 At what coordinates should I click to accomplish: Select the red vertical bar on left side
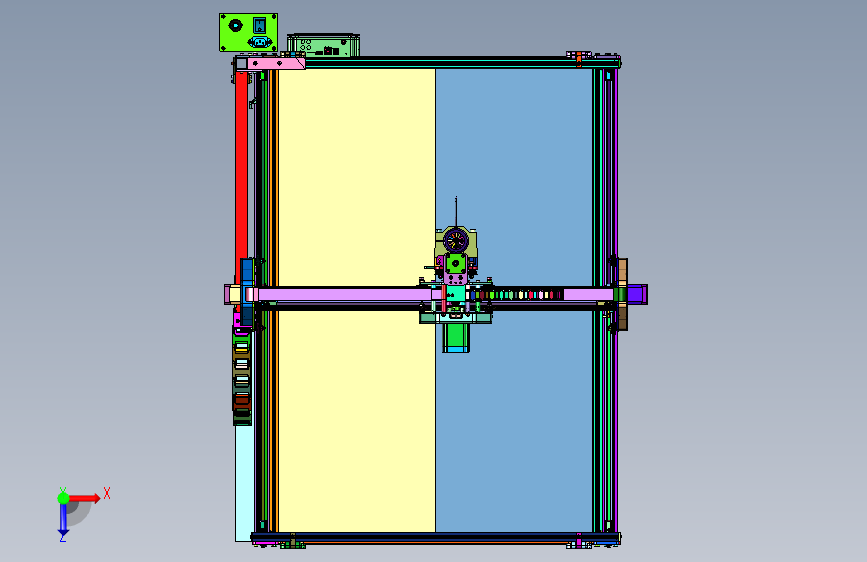241,171
